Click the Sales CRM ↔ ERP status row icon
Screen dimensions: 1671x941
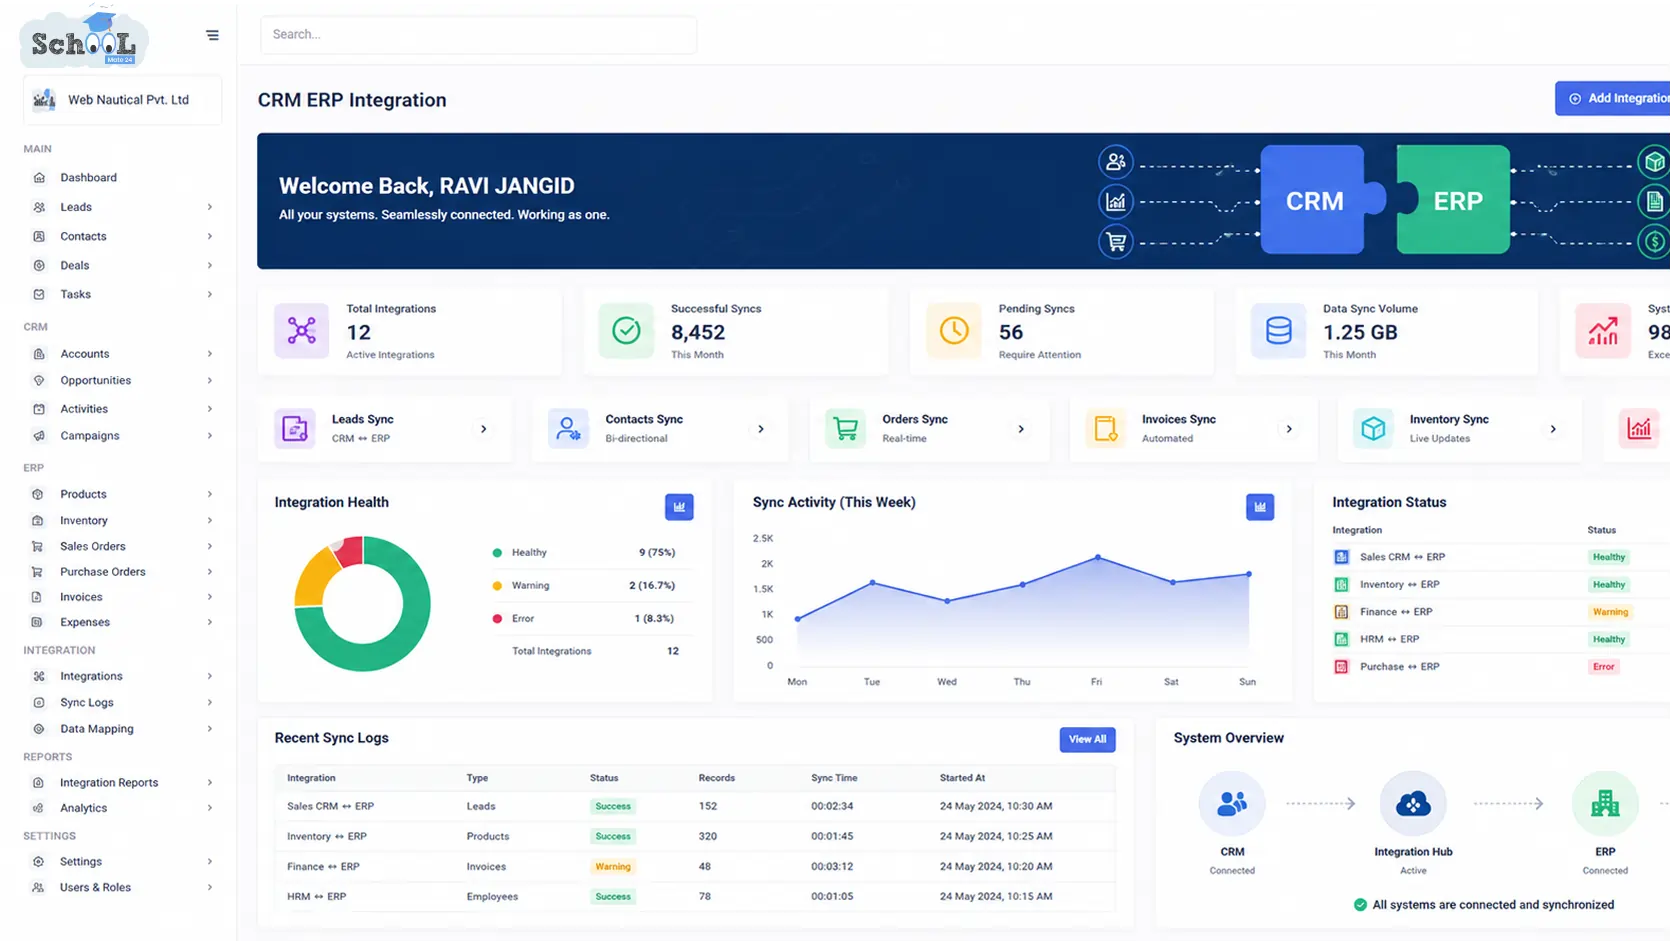(1341, 557)
